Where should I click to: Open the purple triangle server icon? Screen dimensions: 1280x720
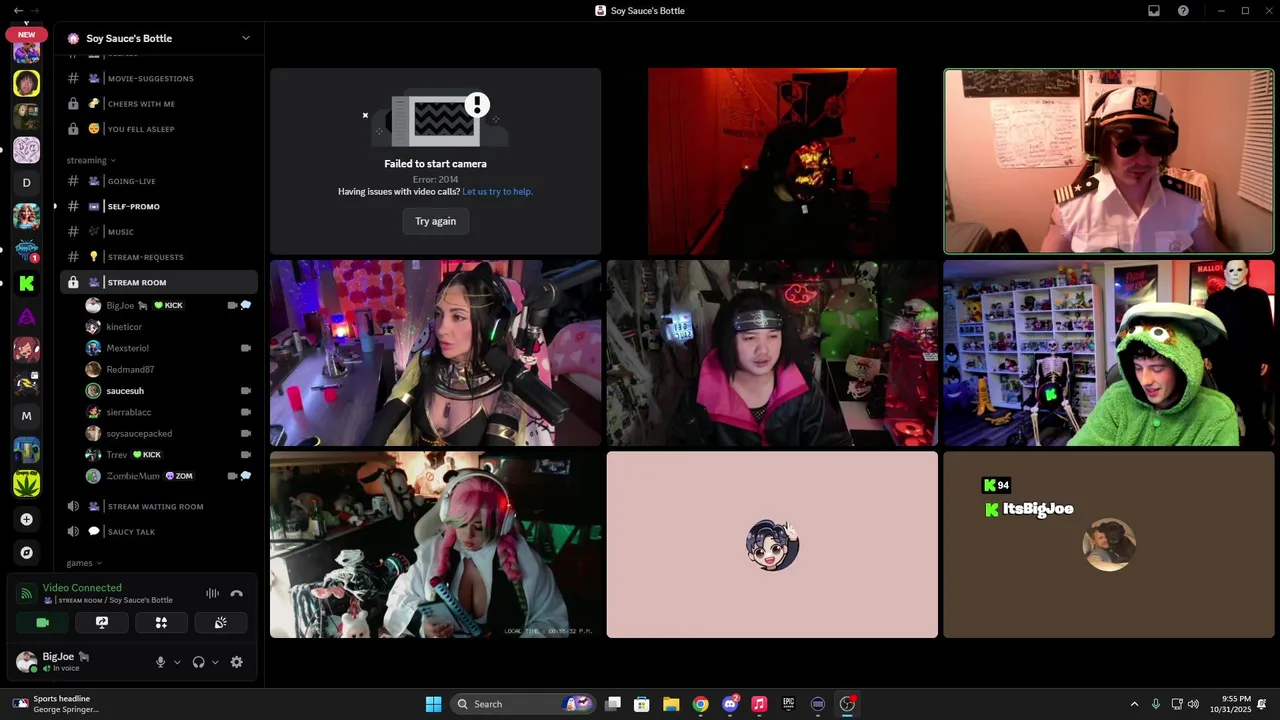[27, 317]
